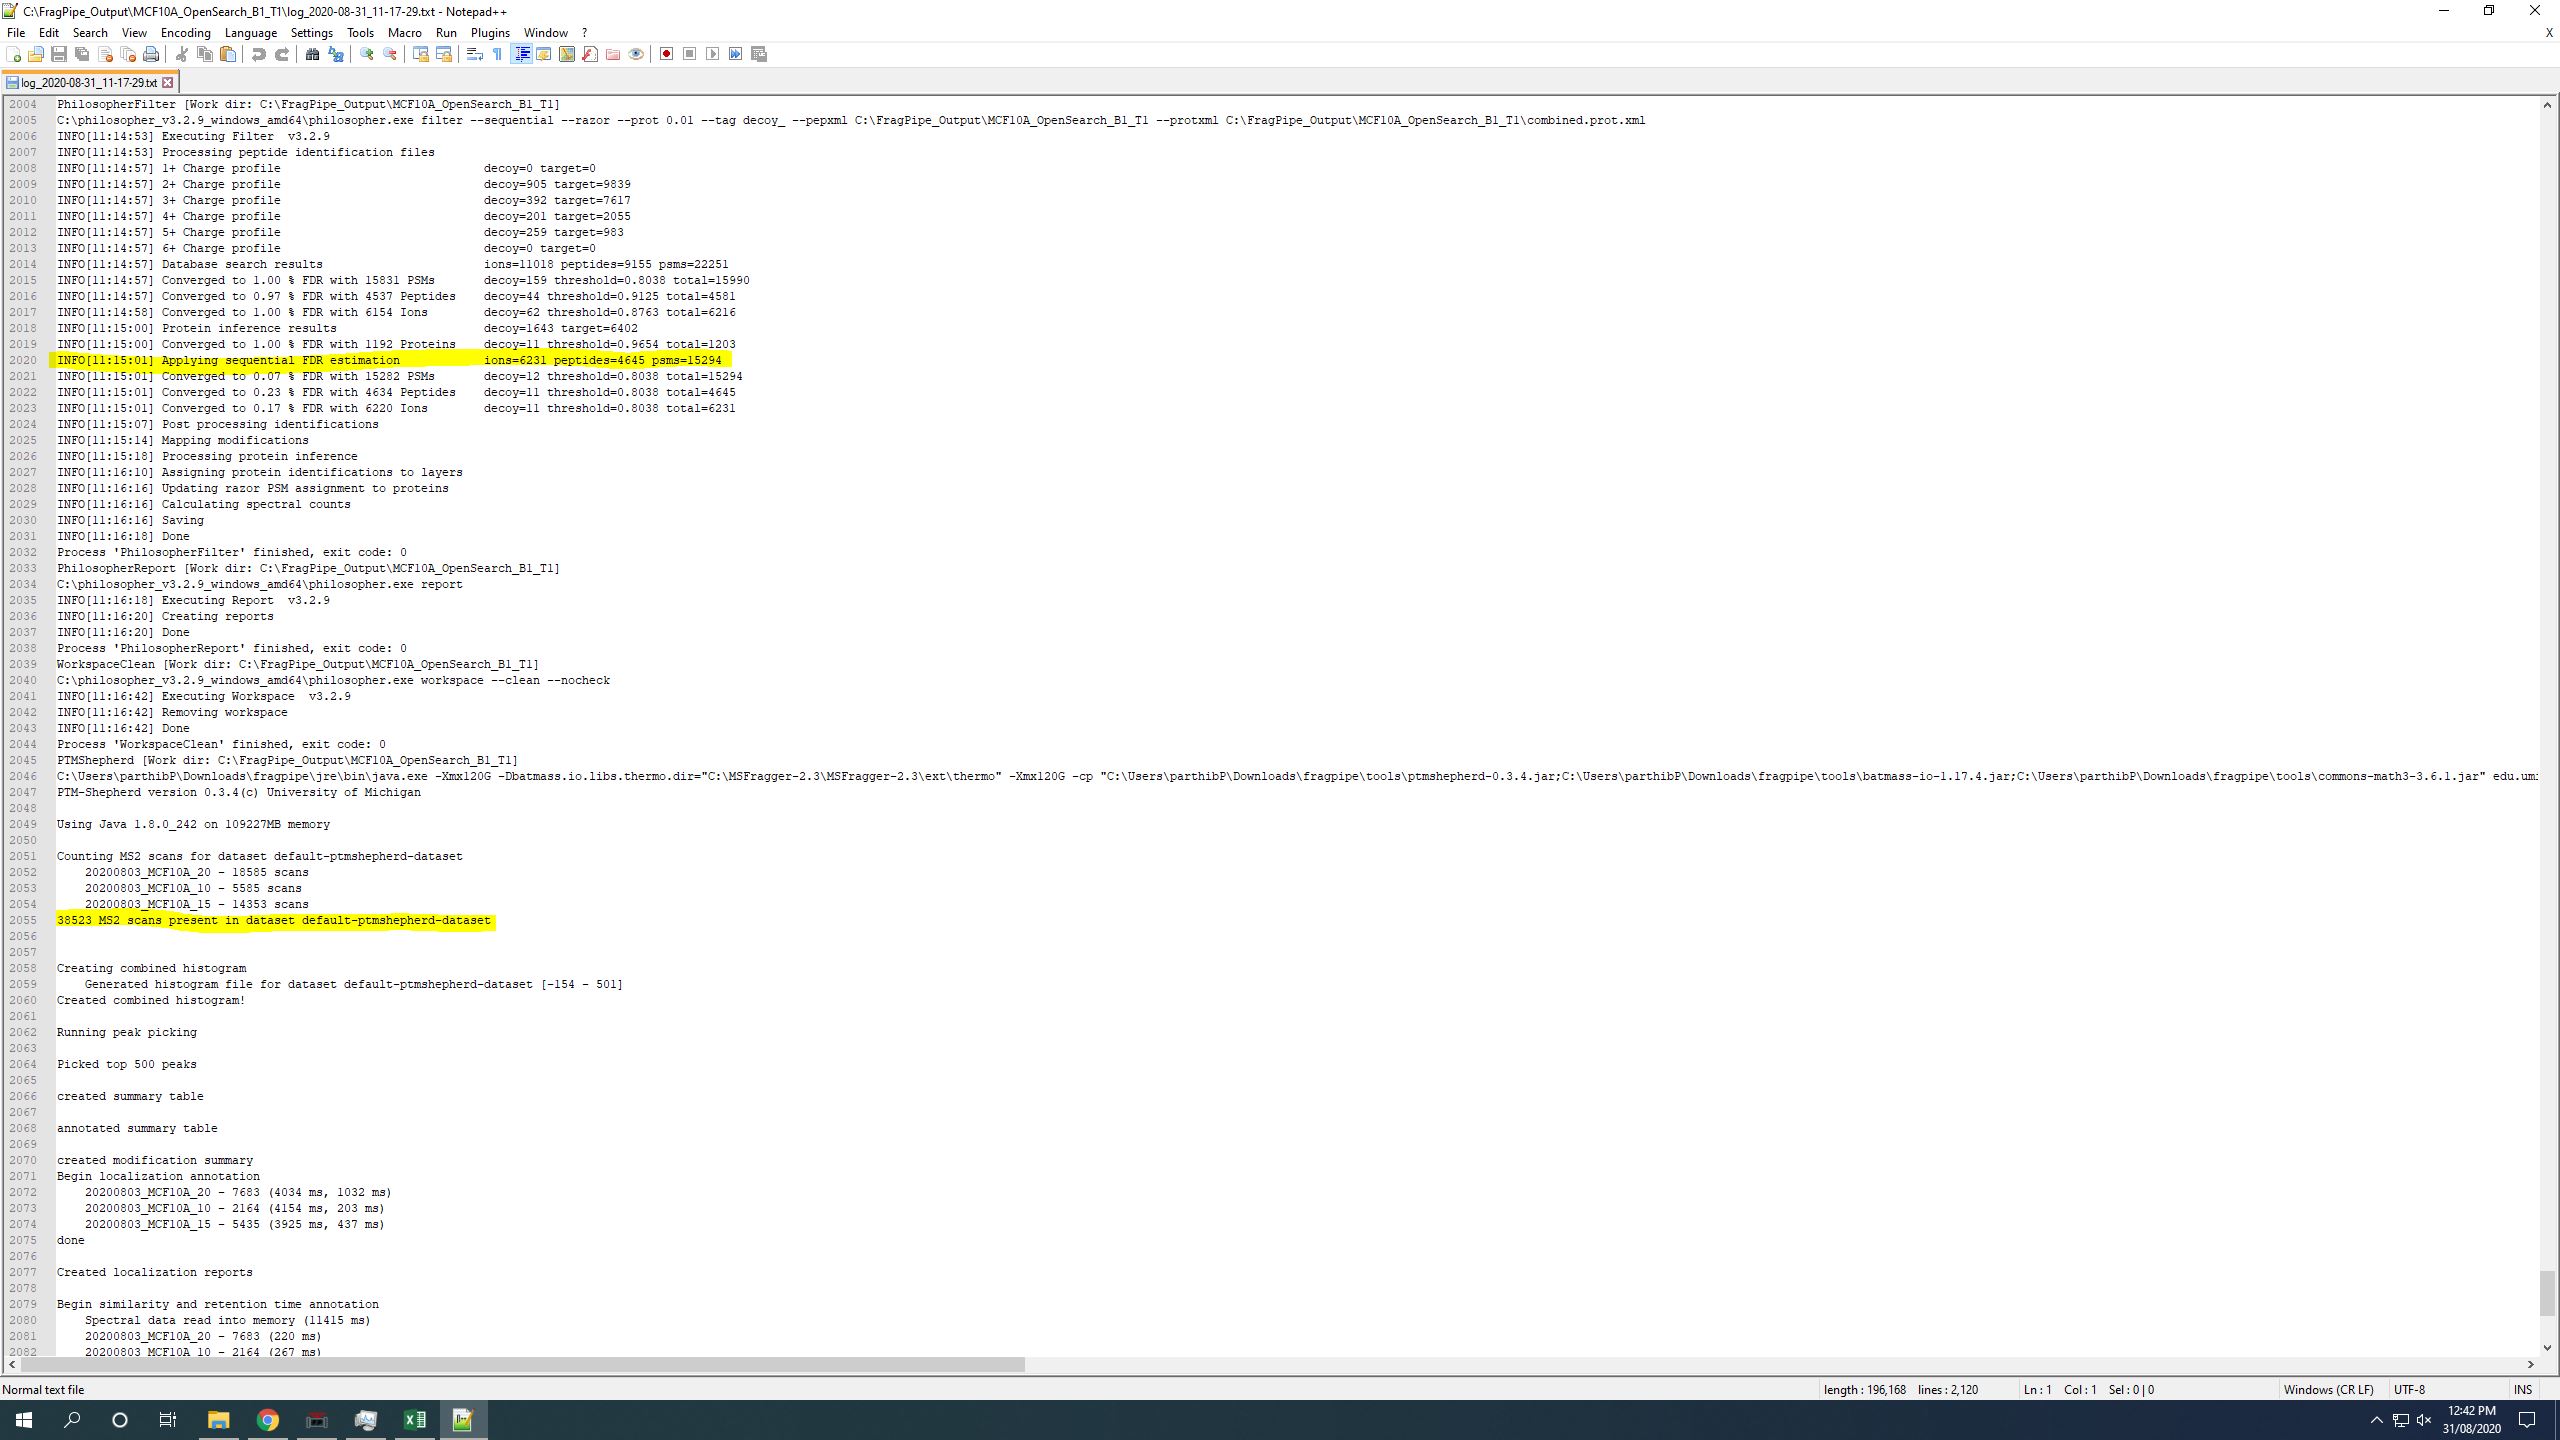Screen dimensions: 2560x1440
Task: Save all open files via Save All icon
Action: [79, 55]
